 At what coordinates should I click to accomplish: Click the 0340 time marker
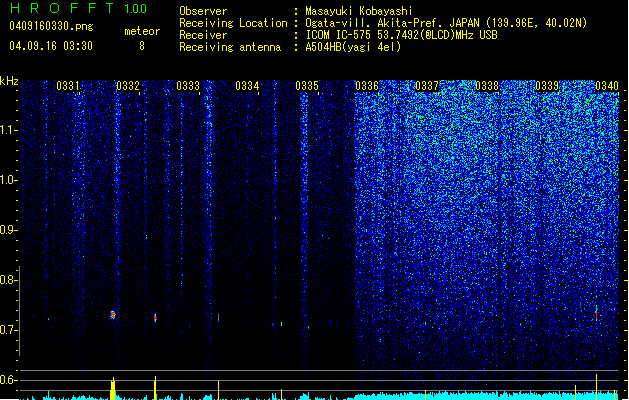607,86
